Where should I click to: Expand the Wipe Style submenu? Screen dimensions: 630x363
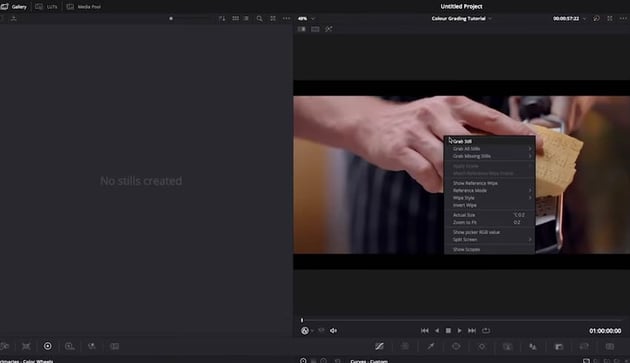489,198
